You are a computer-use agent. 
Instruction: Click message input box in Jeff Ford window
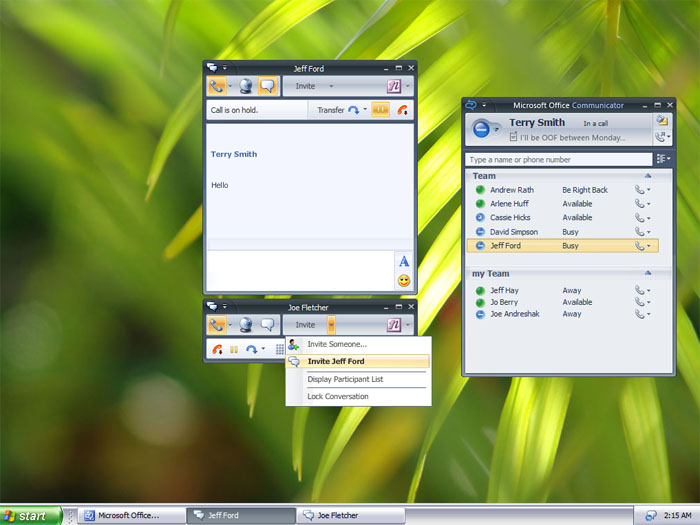coord(300,271)
